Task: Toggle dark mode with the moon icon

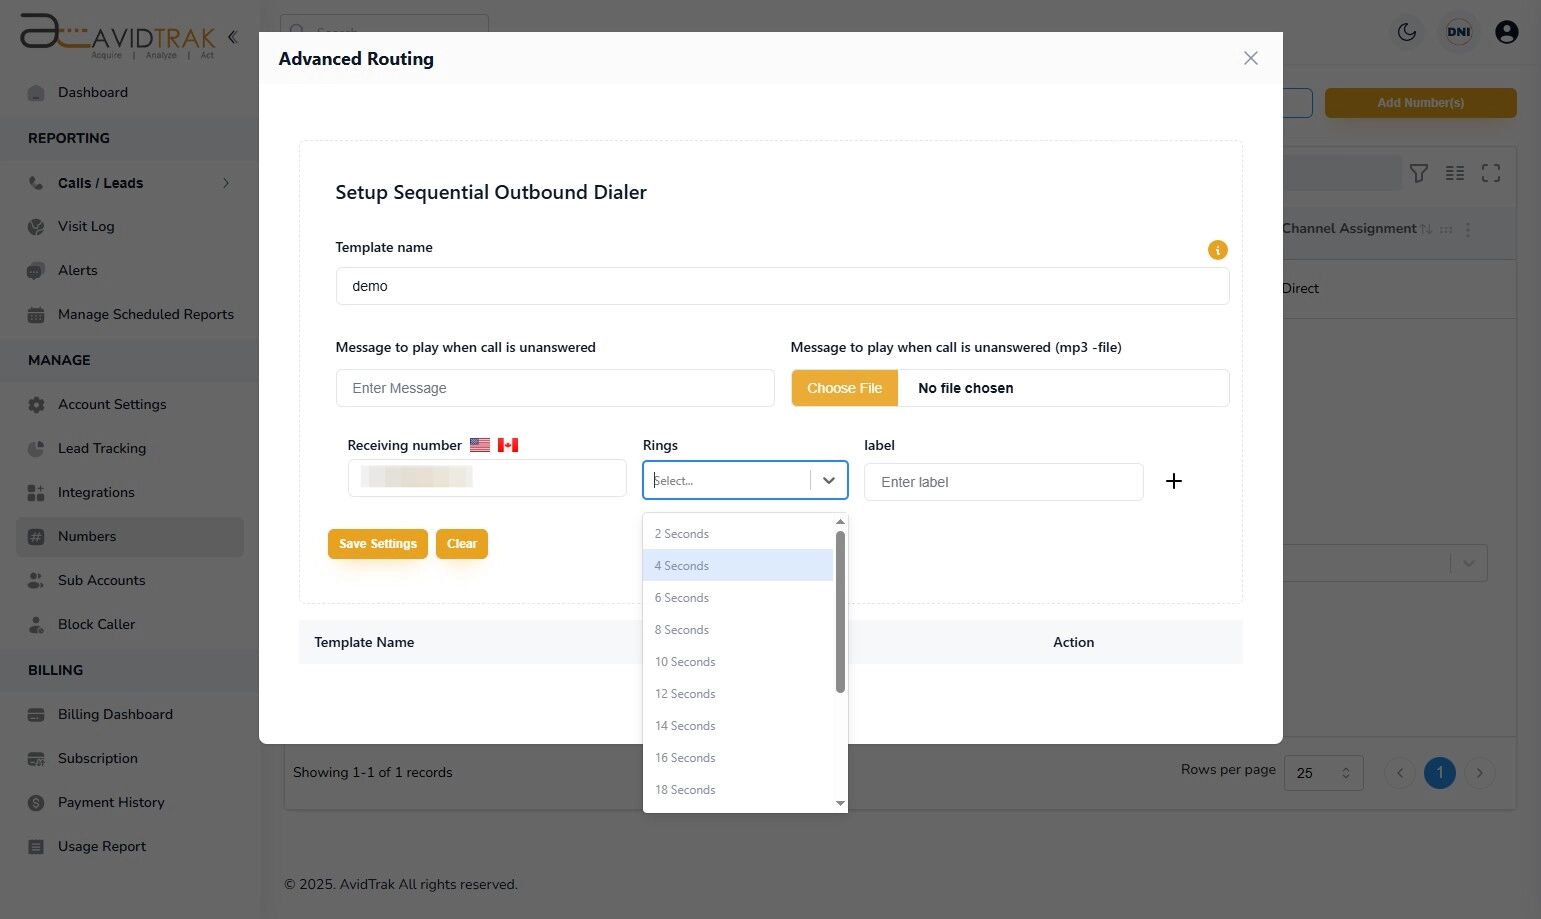Action: point(1406,31)
